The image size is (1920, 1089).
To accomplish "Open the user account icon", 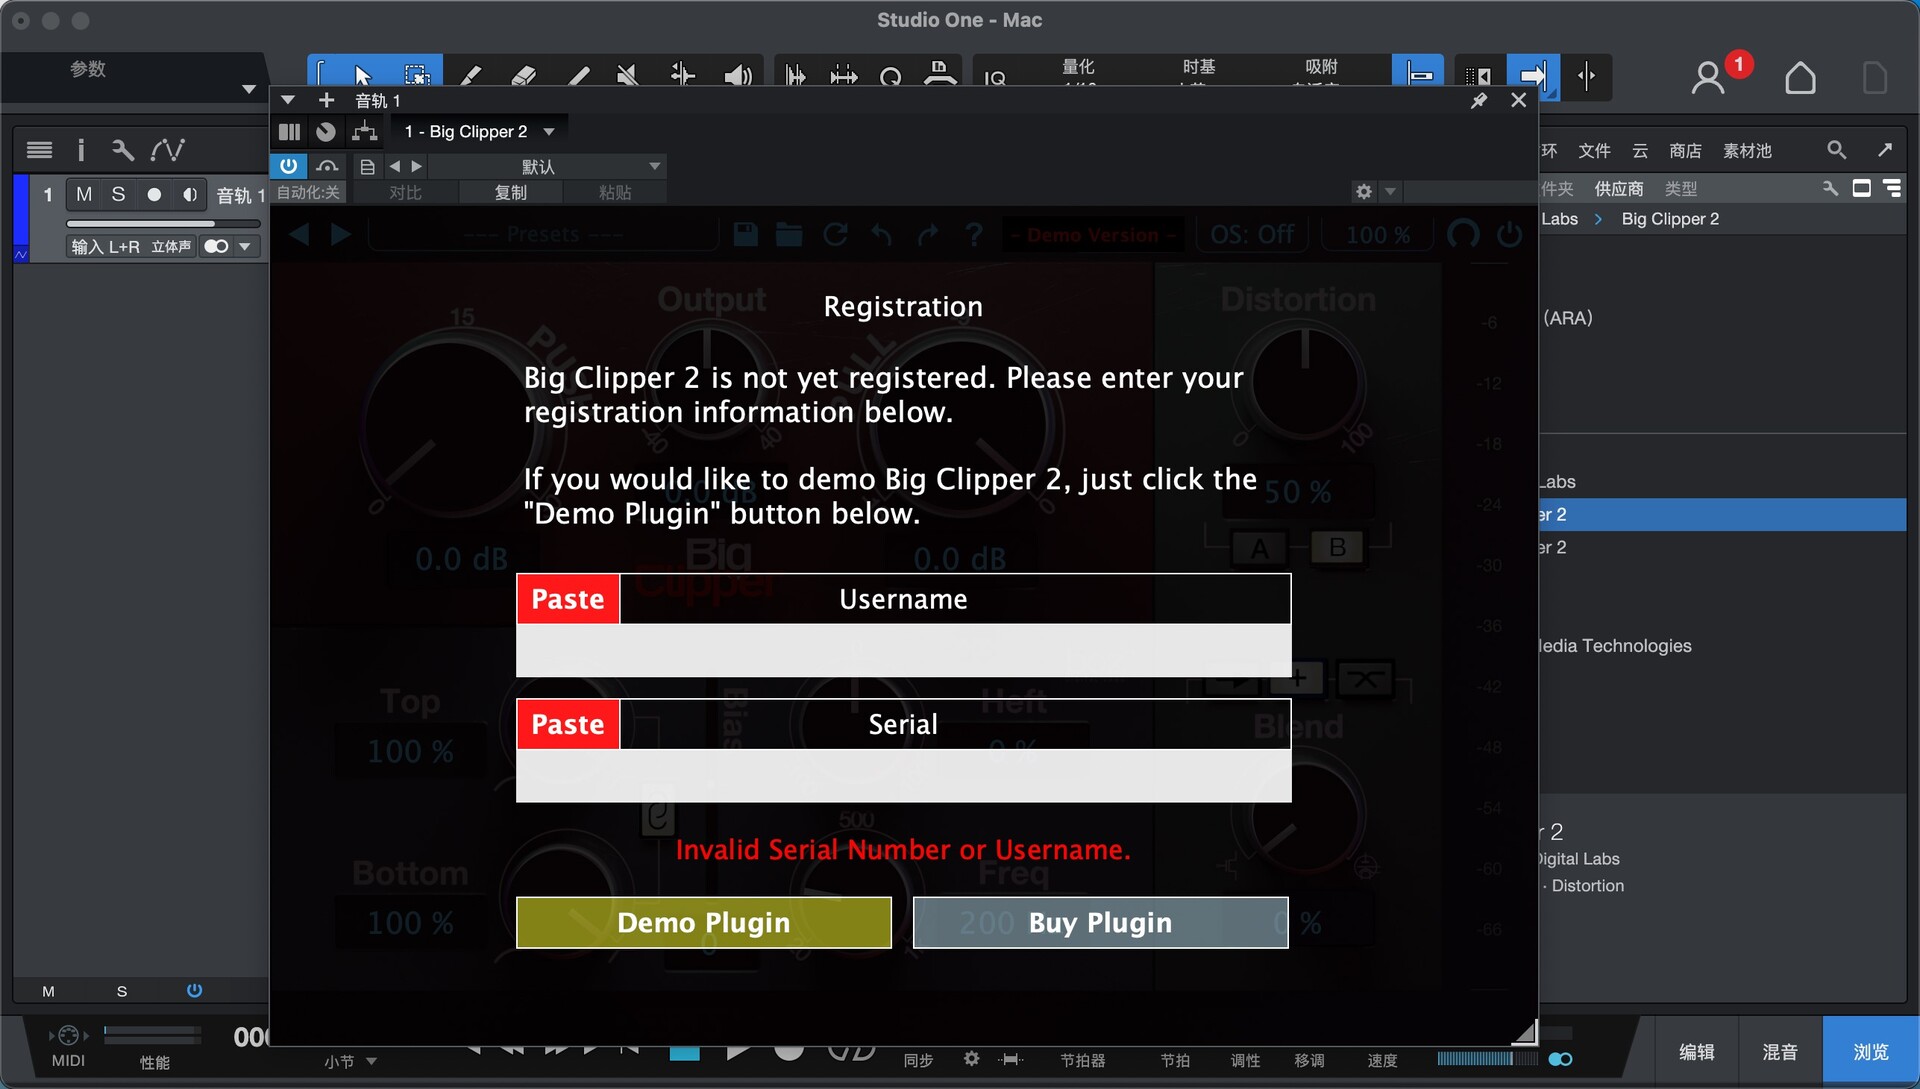I will [1708, 77].
